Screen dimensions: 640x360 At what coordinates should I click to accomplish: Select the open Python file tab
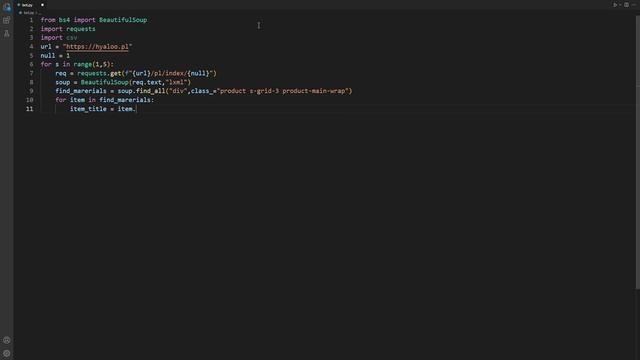[31, 5]
